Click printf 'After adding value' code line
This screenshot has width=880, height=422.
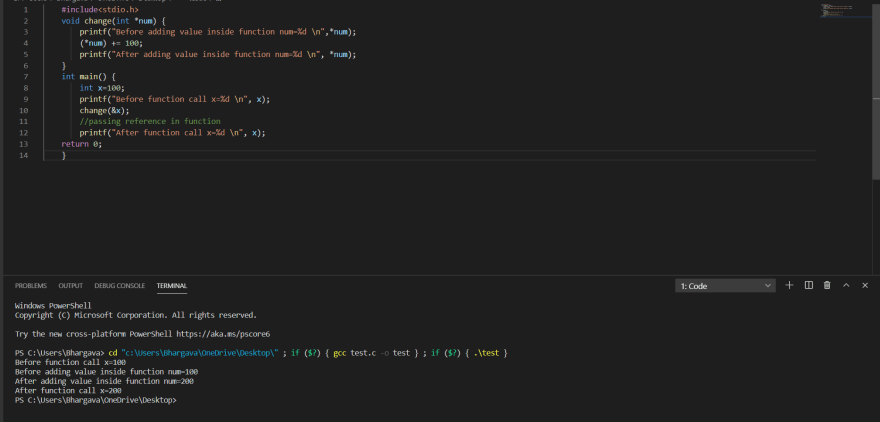coord(218,54)
